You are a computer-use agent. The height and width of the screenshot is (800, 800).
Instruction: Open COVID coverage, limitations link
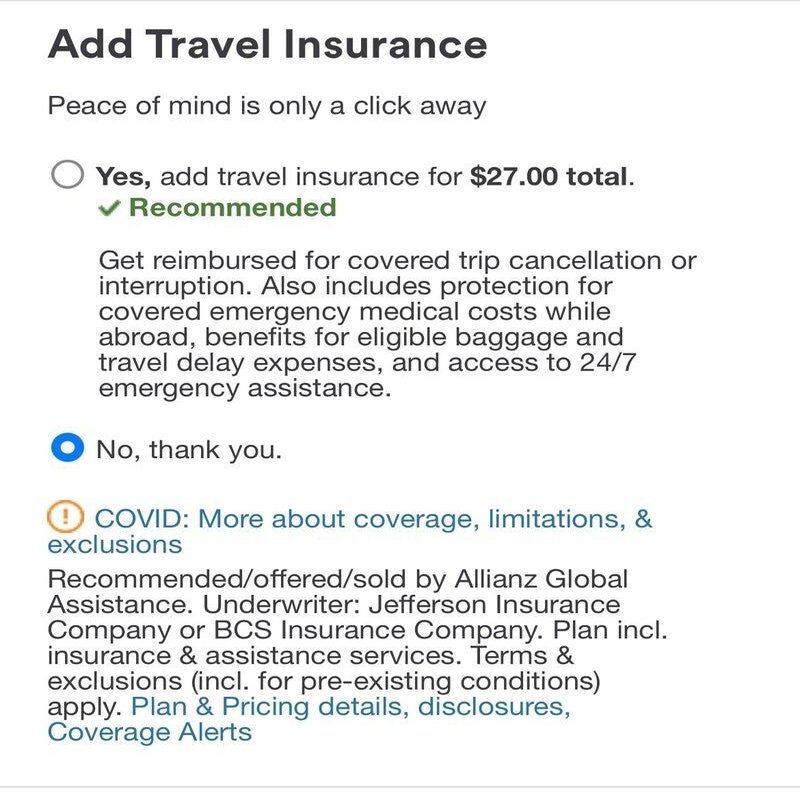[372, 518]
